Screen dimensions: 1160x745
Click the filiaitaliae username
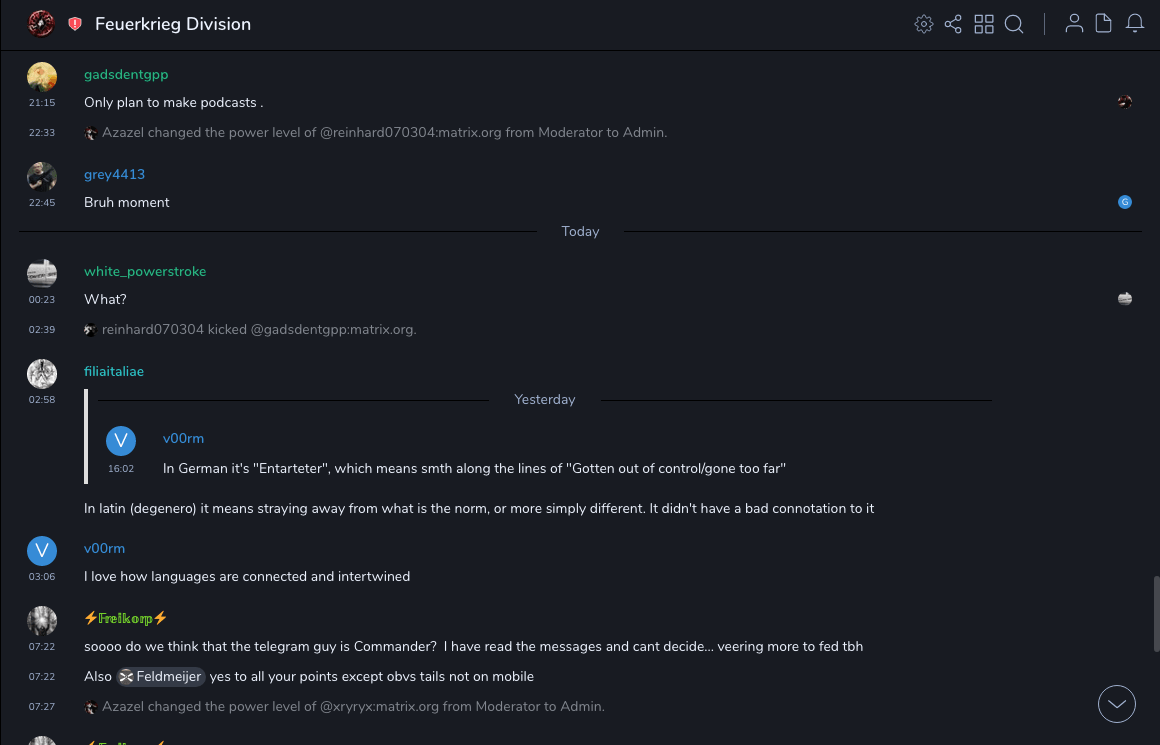114,372
